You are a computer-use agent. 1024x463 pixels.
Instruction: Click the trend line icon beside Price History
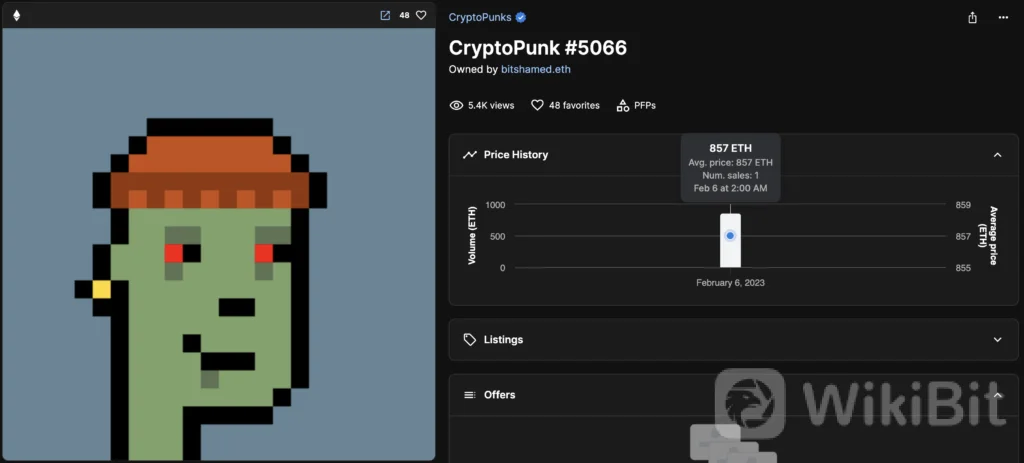click(x=470, y=155)
